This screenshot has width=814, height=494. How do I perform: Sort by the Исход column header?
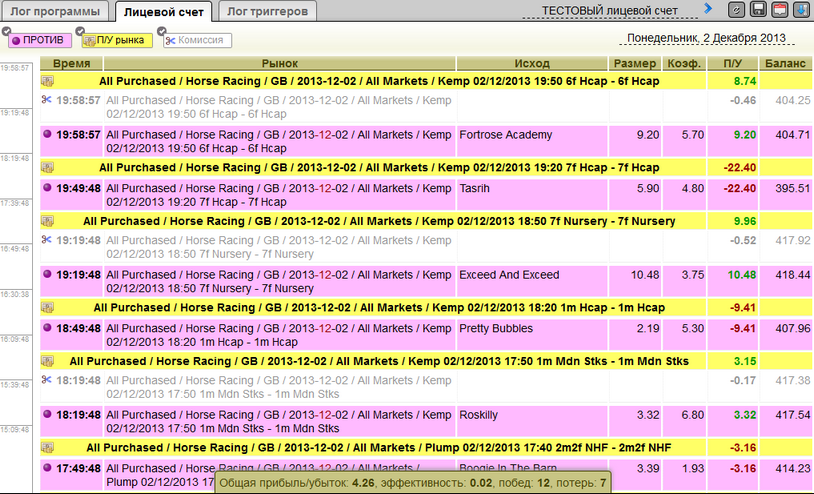(x=532, y=63)
